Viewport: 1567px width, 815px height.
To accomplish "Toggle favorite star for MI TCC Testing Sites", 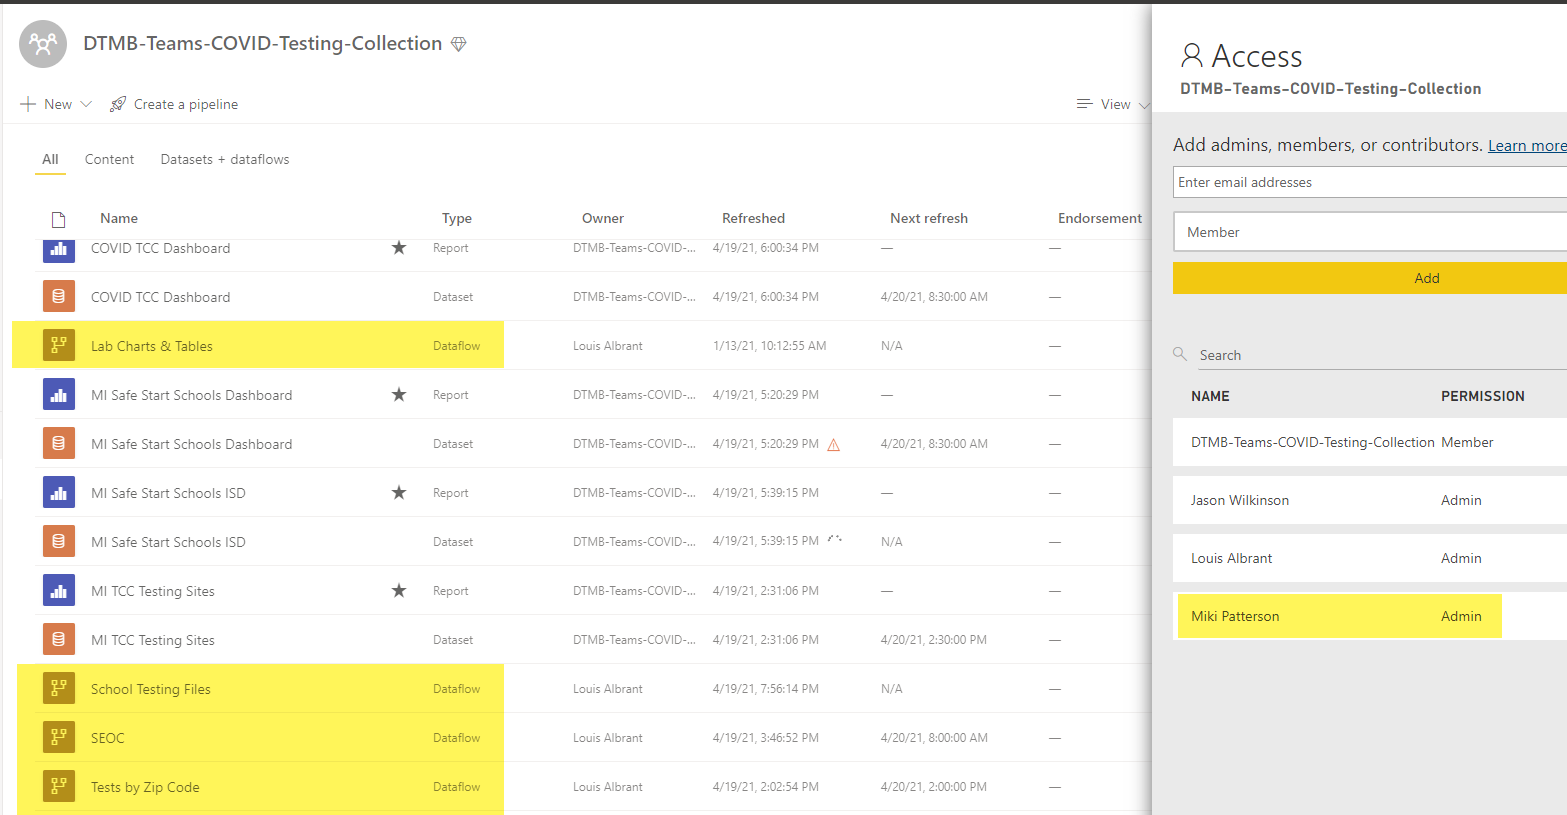I will [399, 590].
